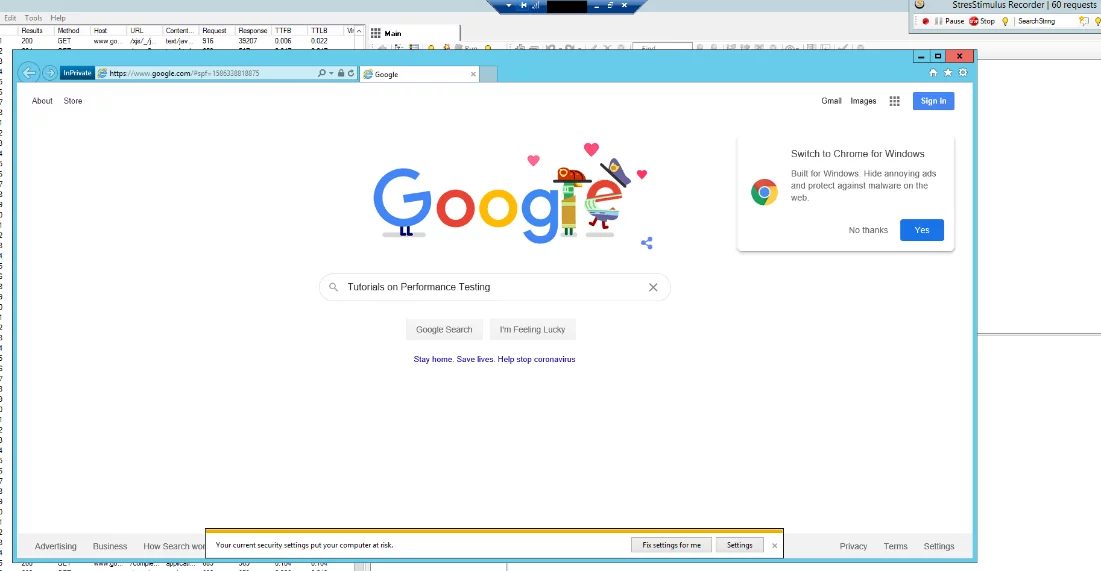1101x571 pixels.
Task: Open the Store link on Google
Action: [73, 101]
